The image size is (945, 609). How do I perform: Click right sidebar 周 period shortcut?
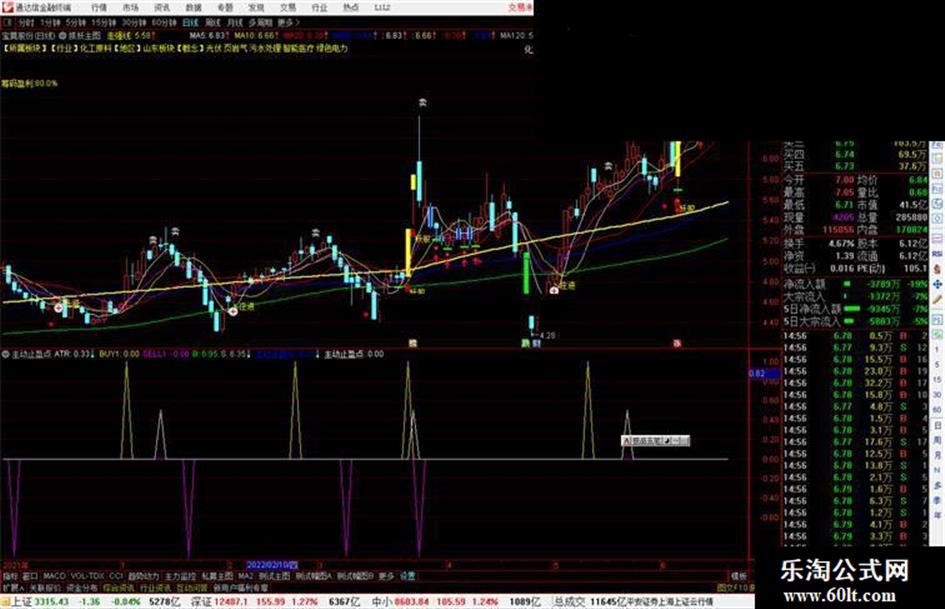pyautogui.click(x=937, y=440)
